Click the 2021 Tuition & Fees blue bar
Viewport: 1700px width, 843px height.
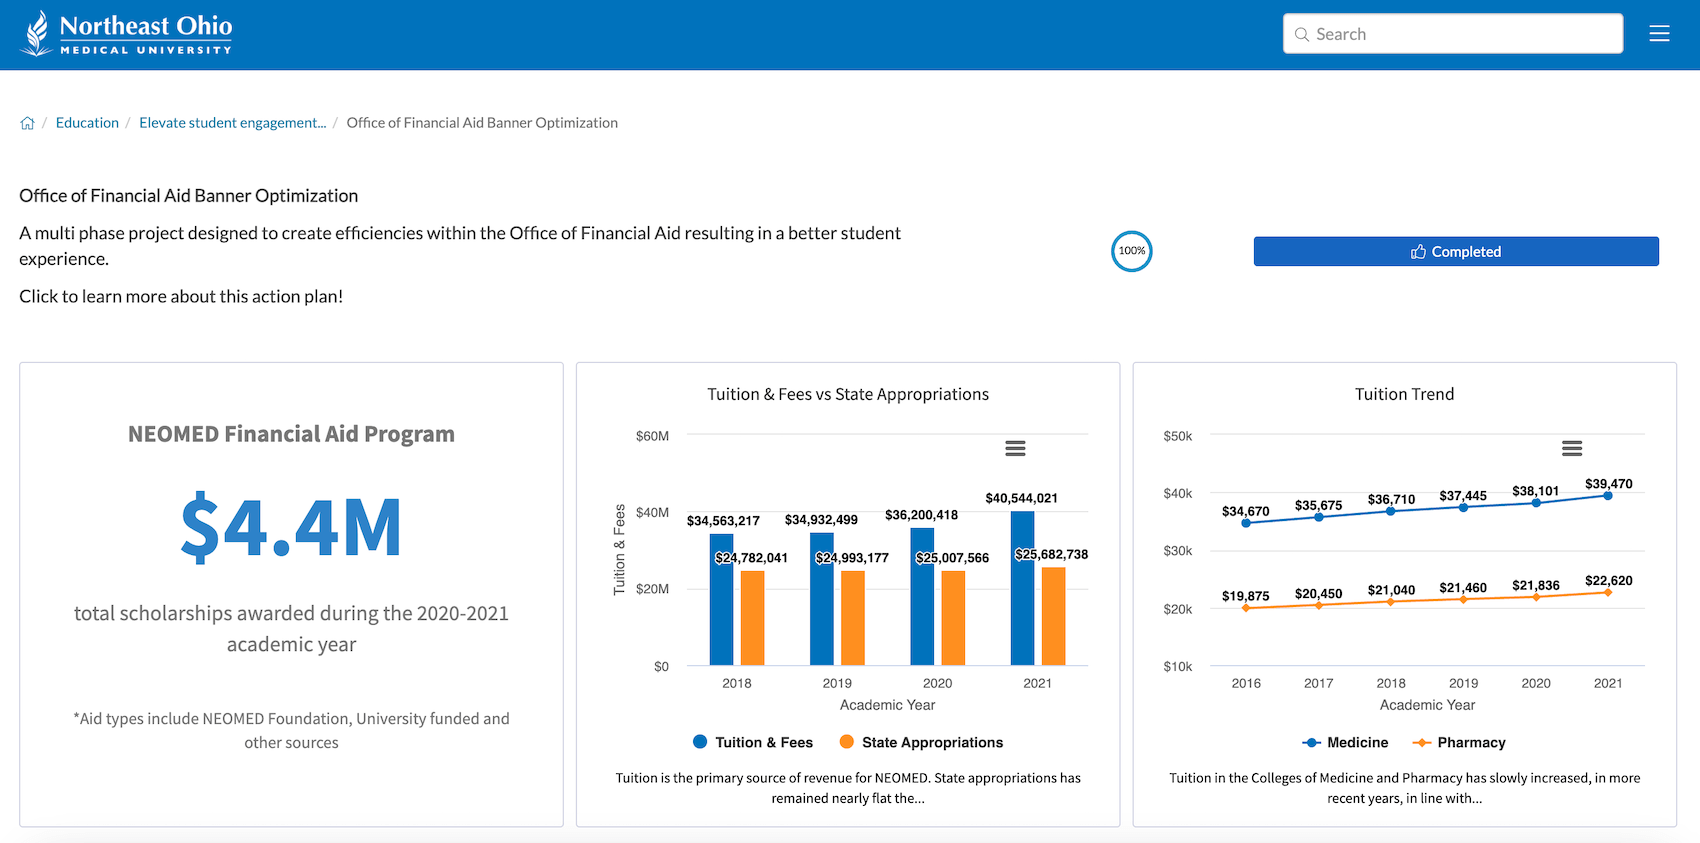coord(1022,588)
